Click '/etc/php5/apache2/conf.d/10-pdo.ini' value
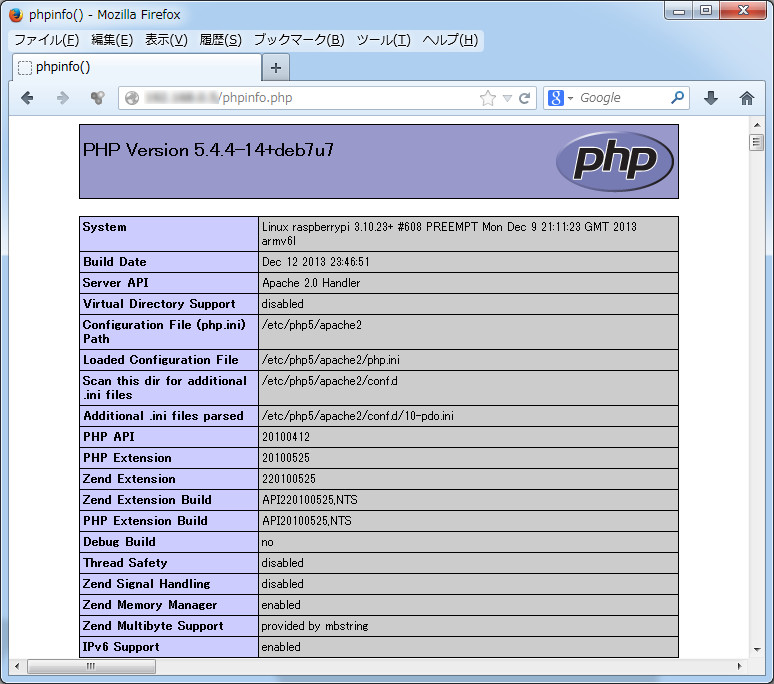This screenshot has width=774, height=684. (357, 416)
